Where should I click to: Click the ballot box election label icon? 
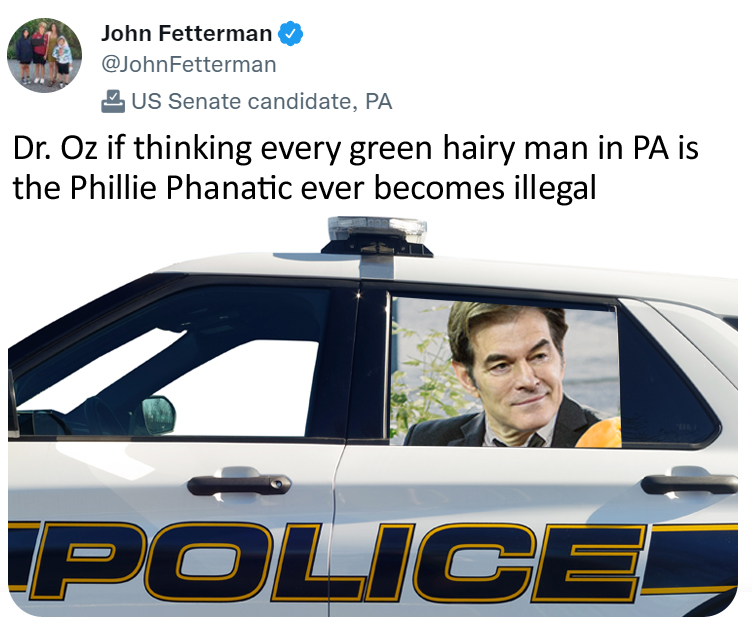click(113, 101)
